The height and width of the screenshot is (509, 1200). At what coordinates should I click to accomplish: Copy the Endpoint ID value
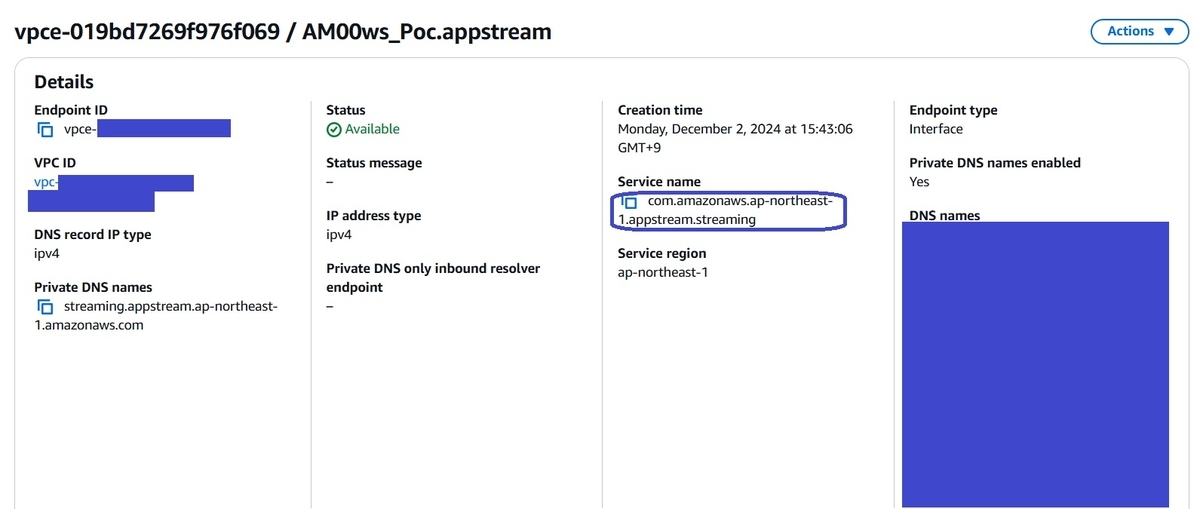pos(45,129)
